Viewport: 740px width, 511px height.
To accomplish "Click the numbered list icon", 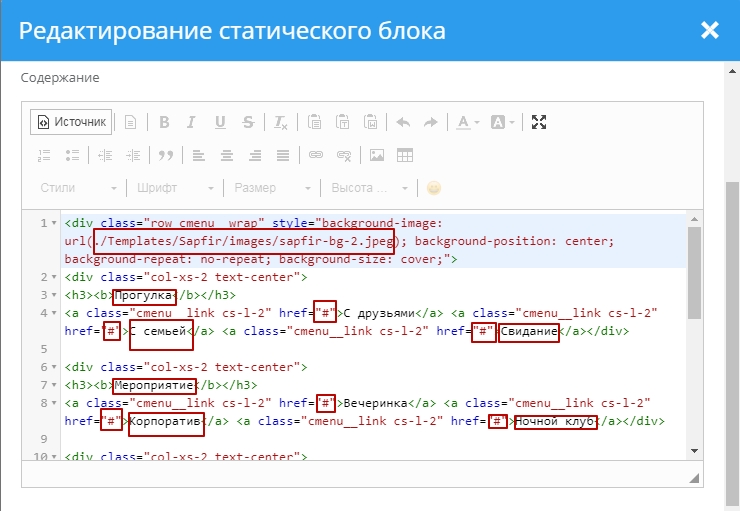I will [x=44, y=155].
